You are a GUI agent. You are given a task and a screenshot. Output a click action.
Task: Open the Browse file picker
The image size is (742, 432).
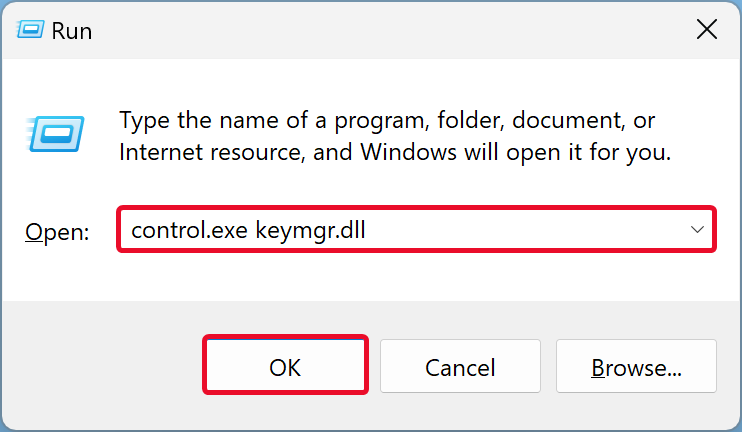coord(636,367)
